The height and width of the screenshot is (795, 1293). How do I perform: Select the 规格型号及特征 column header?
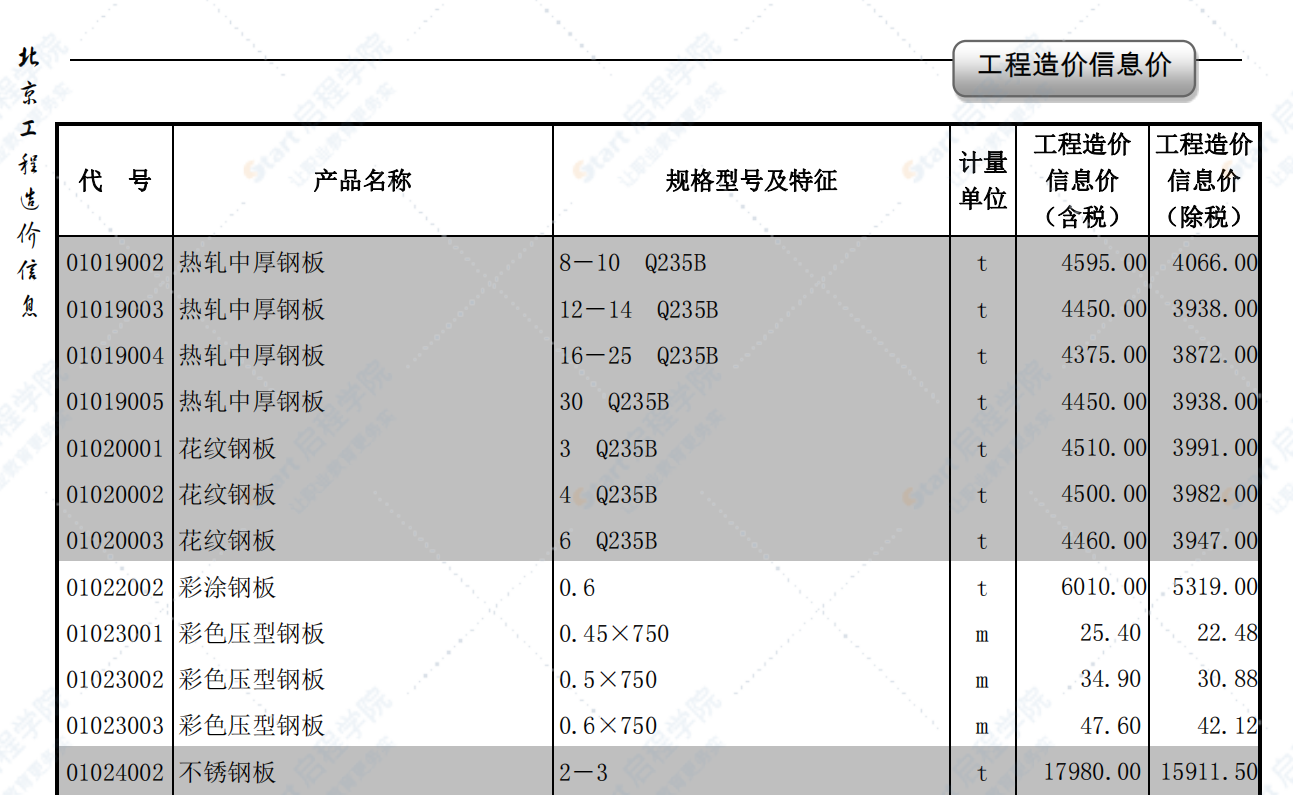[x=751, y=181]
